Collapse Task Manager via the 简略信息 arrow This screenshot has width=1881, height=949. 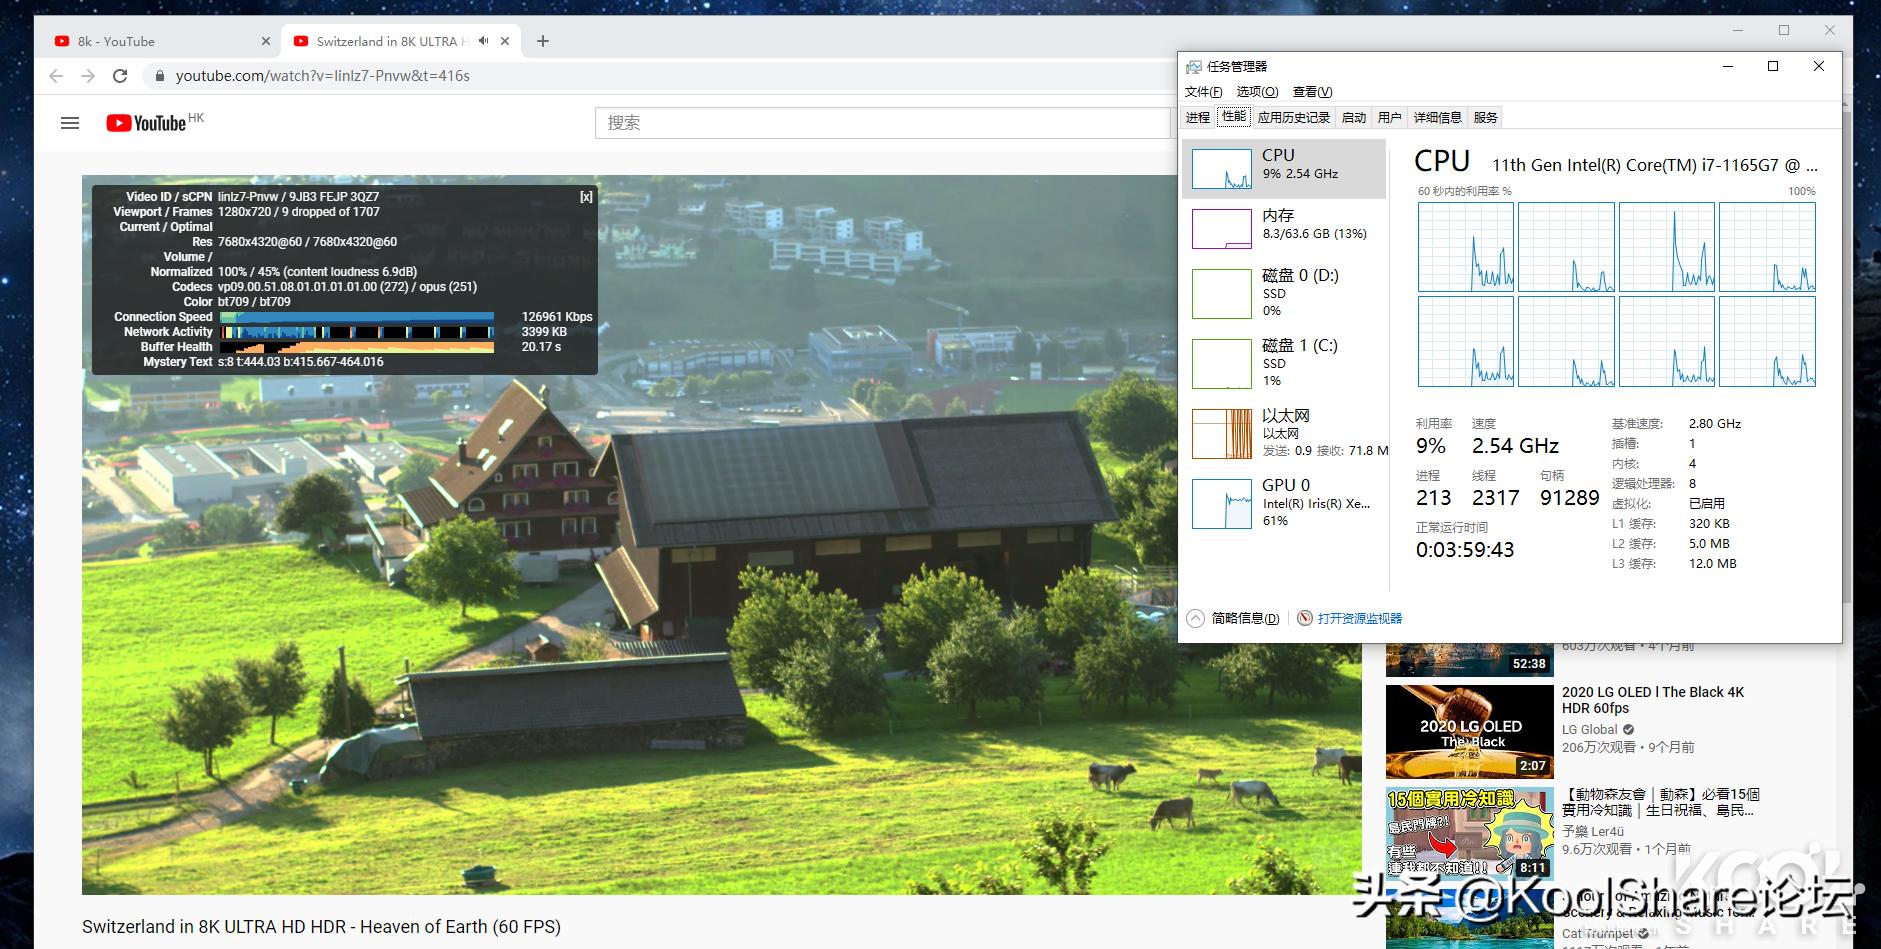(1195, 618)
